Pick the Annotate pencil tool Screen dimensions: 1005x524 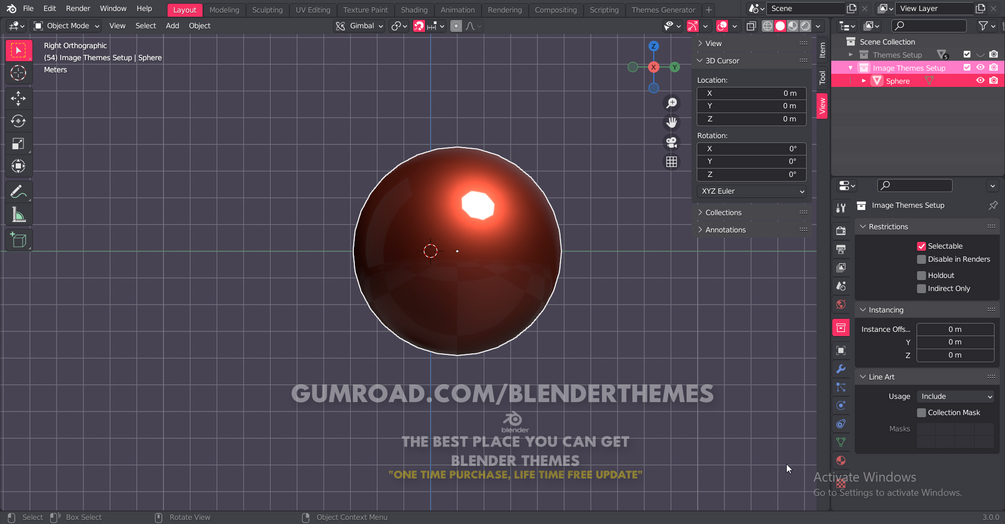coord(19,192)
